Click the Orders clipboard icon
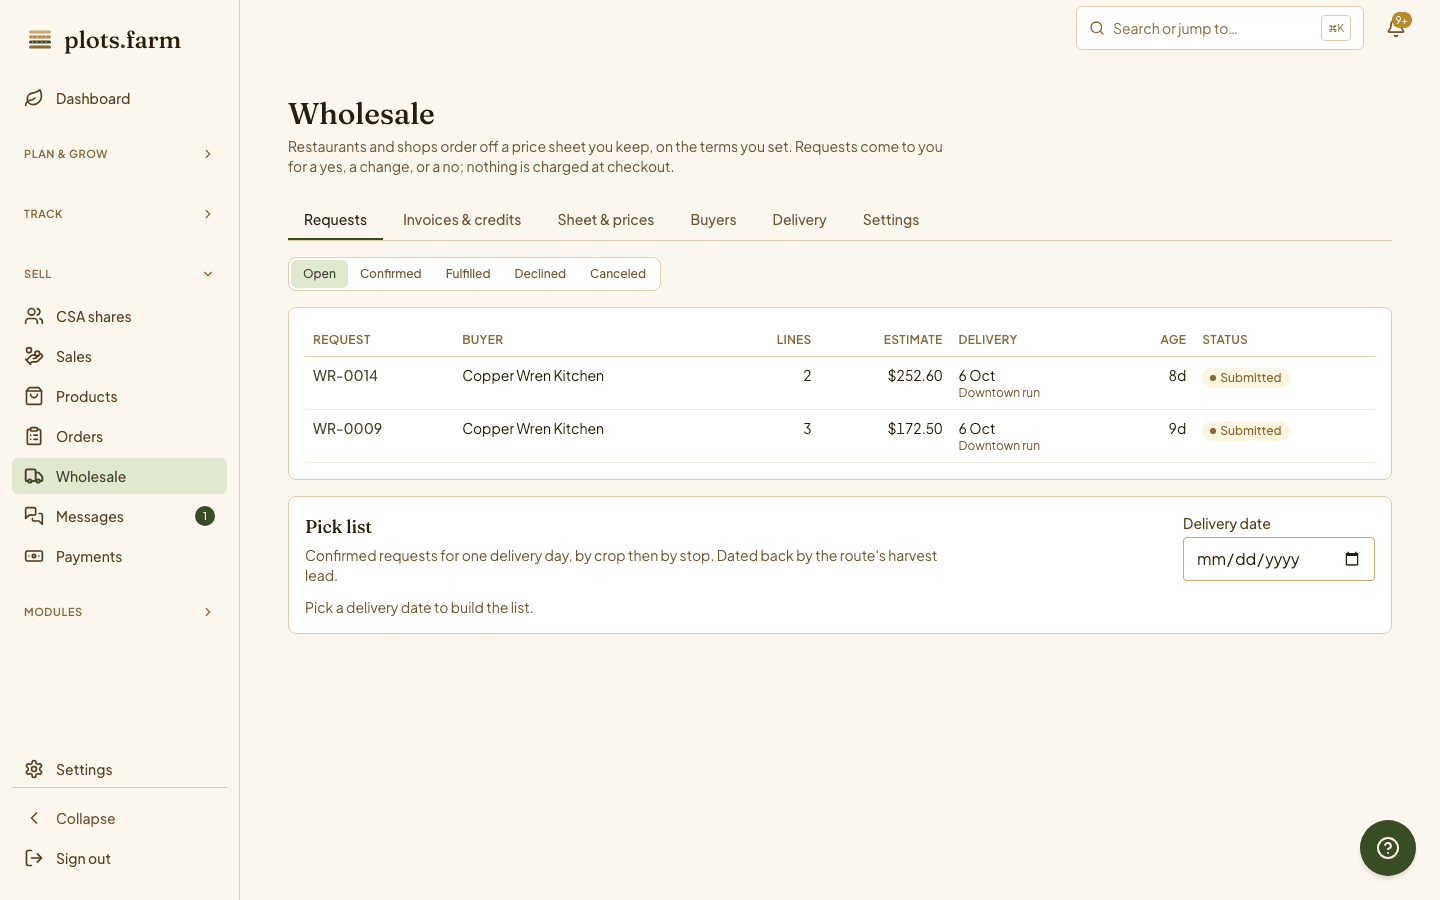Screen dimensions: 1440x900 (x=34, y=436)
